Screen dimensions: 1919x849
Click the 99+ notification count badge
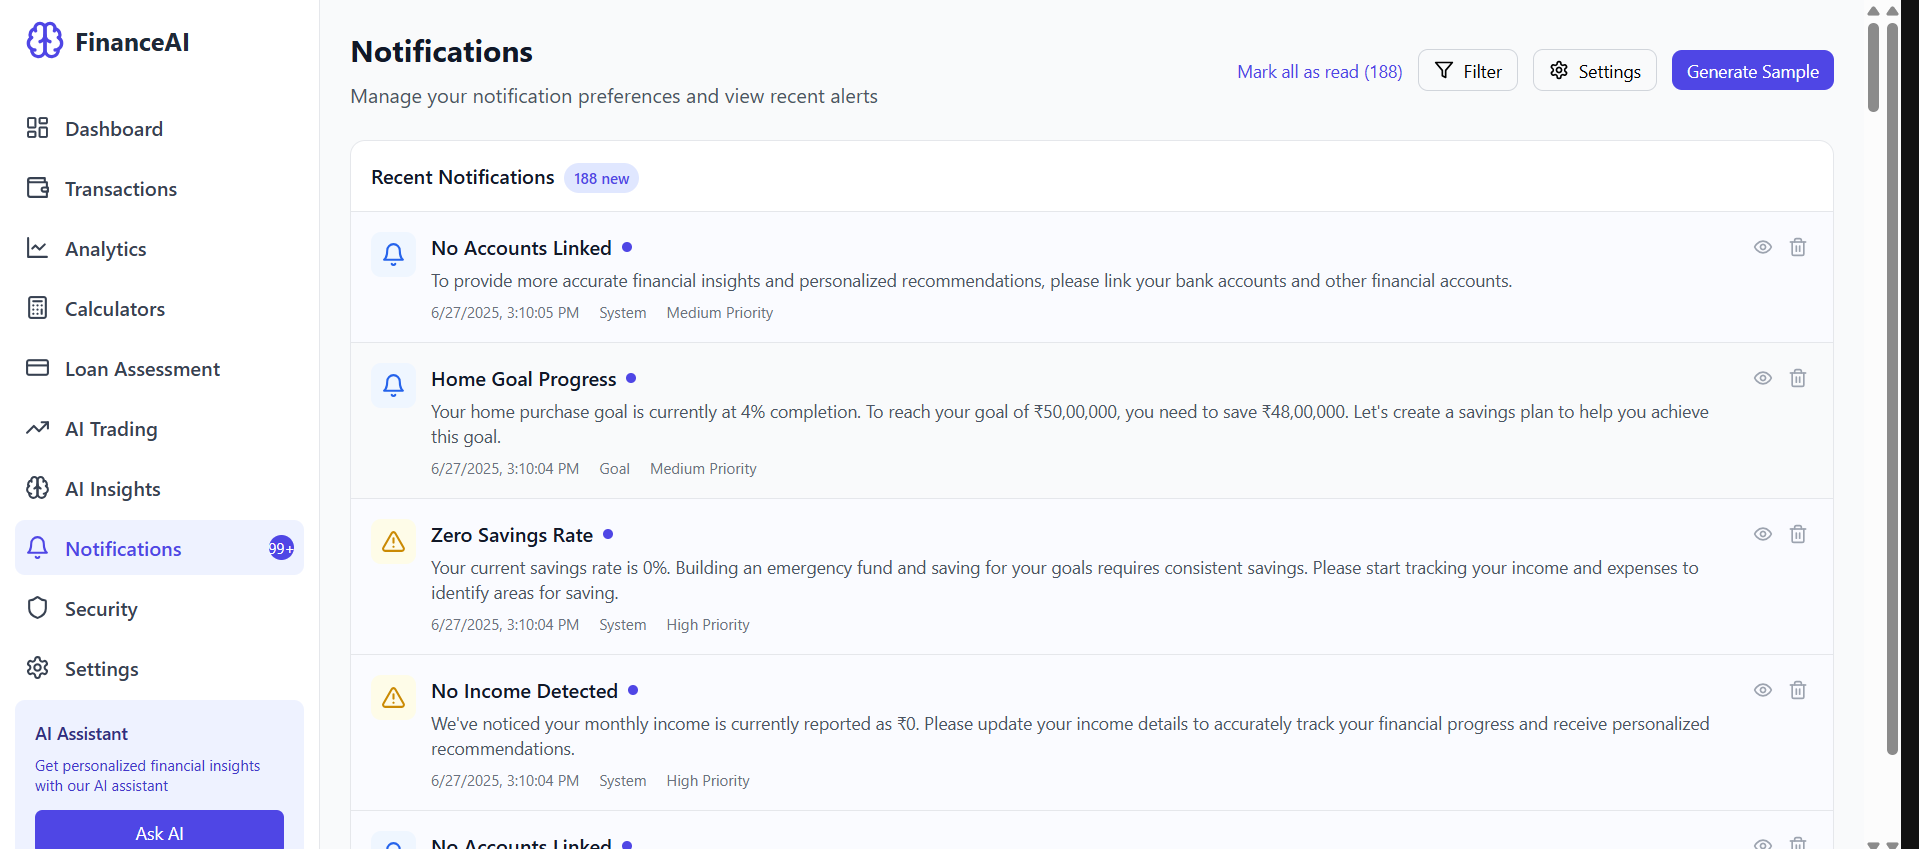click(281, 548)
